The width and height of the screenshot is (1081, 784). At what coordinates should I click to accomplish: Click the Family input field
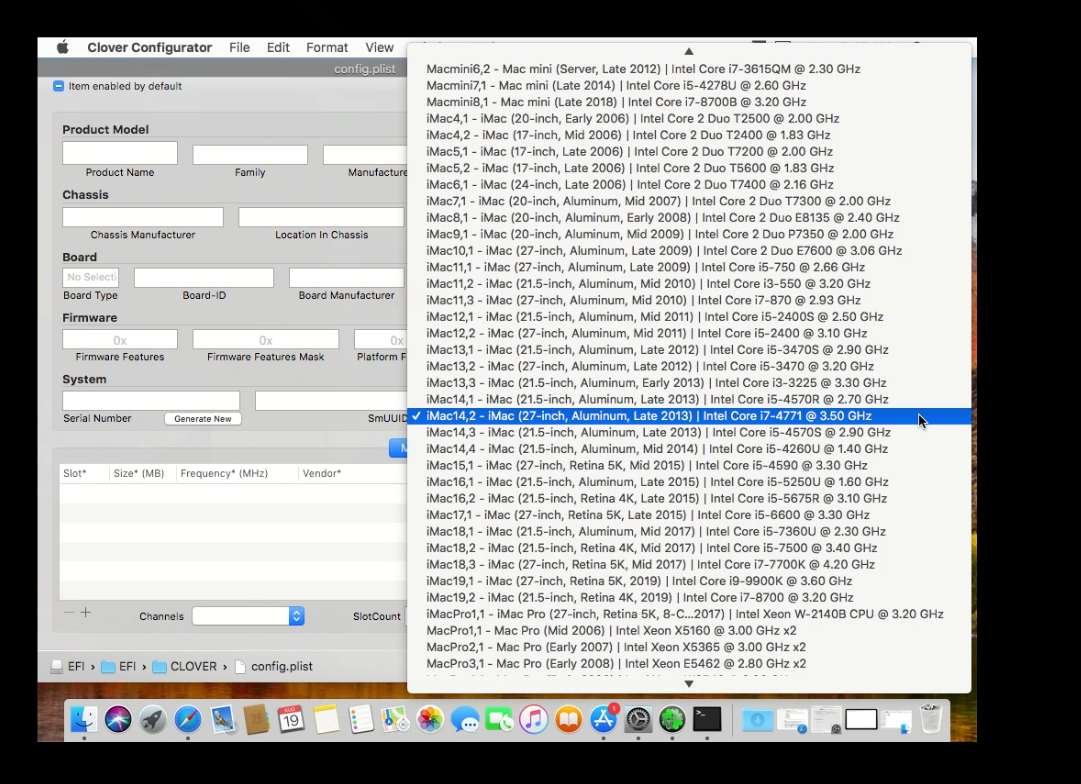pyautogui.click(x=250, y=154)
